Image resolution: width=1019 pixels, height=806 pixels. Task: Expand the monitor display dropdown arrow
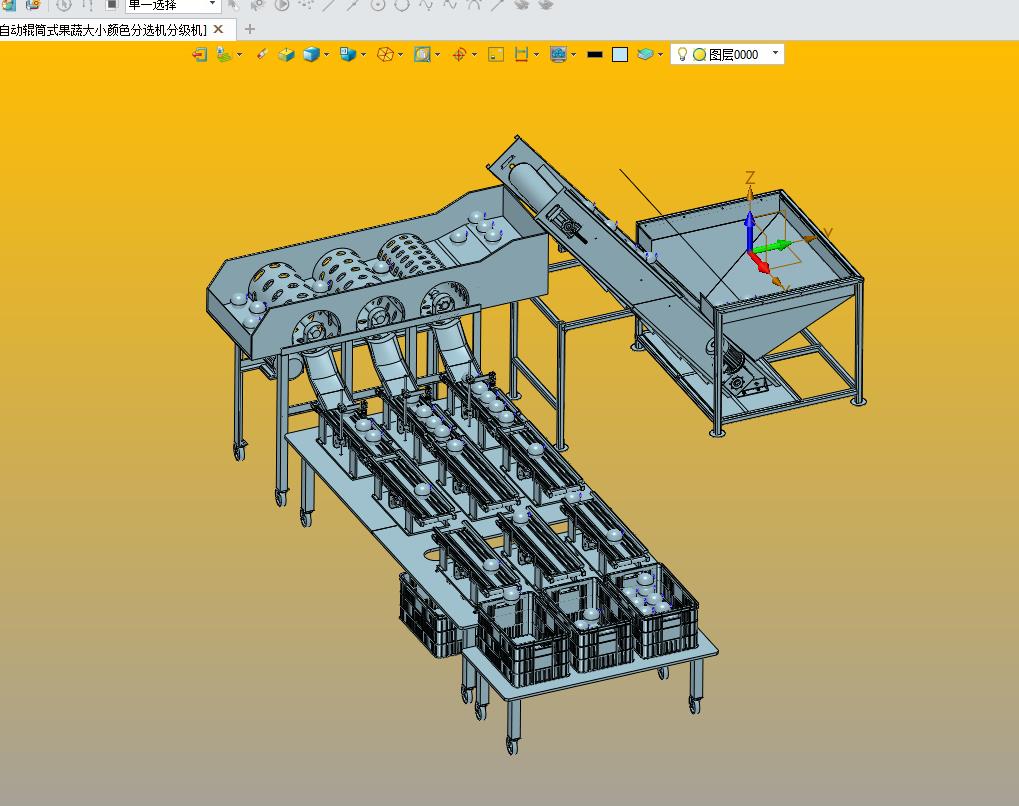573,55
